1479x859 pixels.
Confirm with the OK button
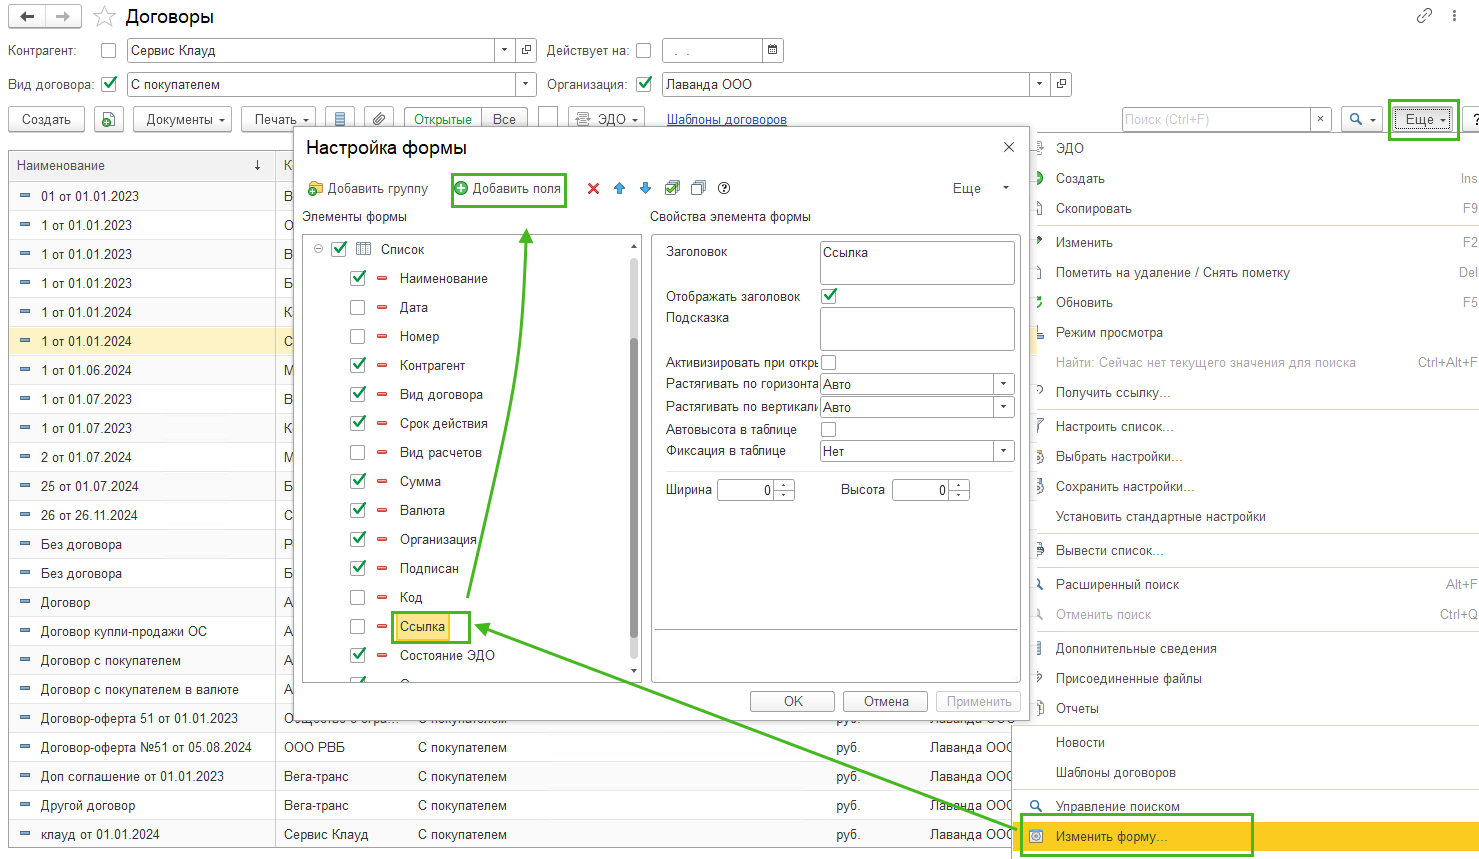[x=793, y=701]
